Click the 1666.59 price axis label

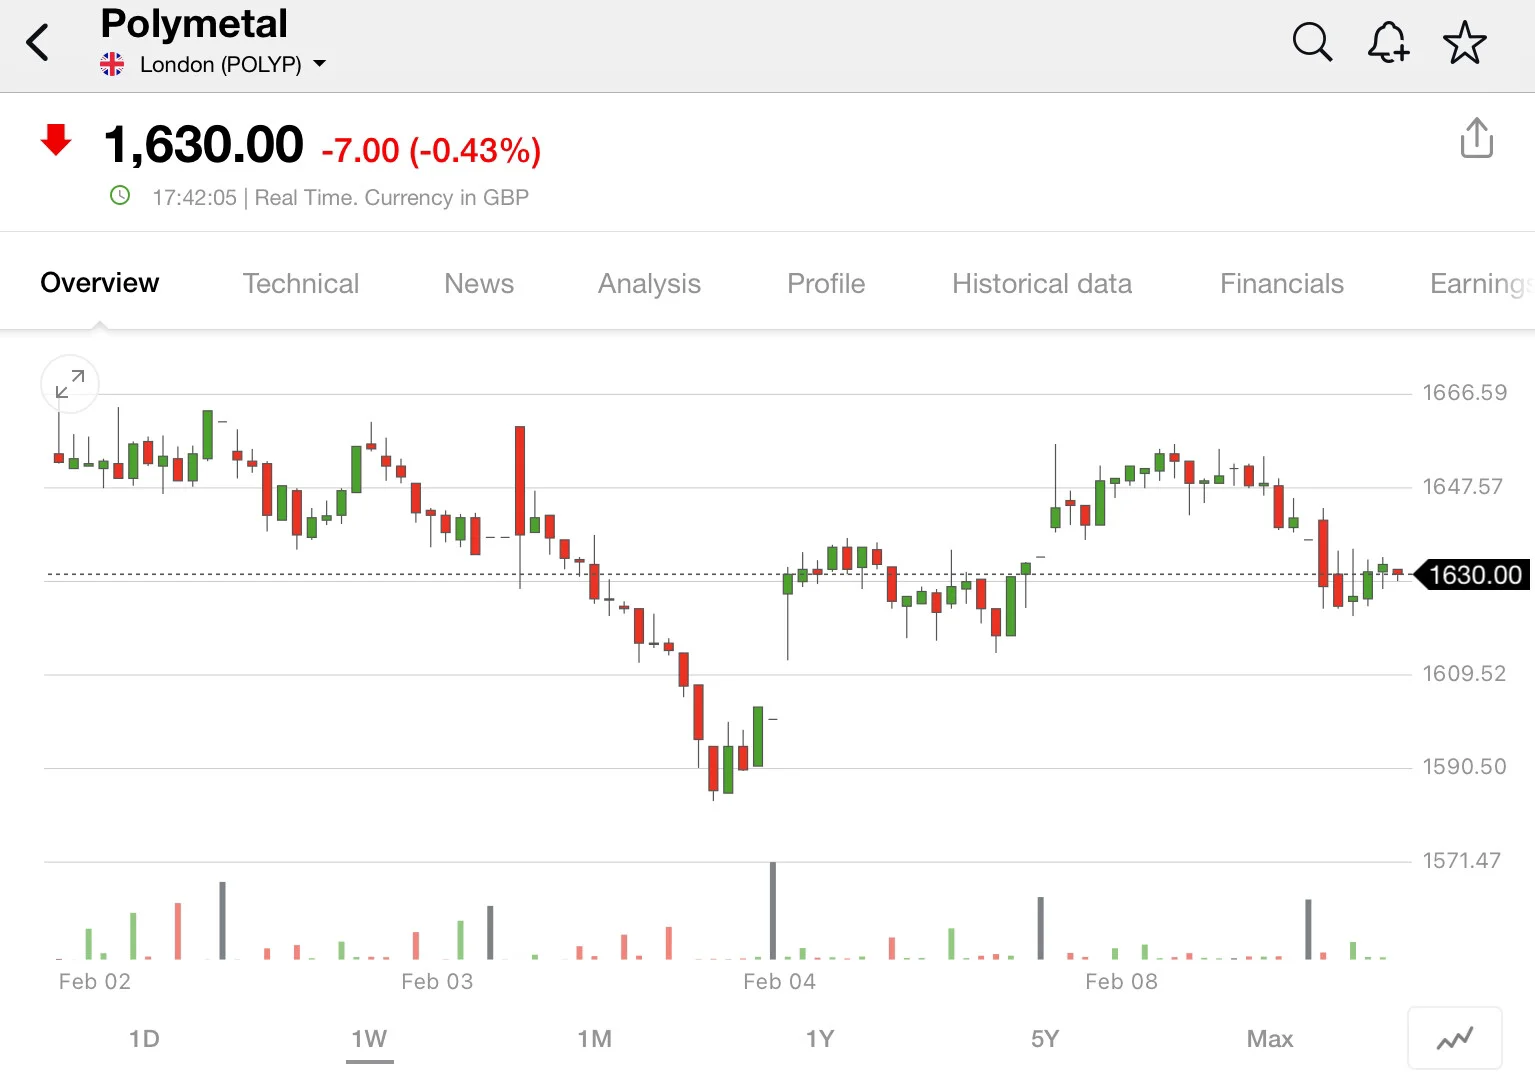1465,393
